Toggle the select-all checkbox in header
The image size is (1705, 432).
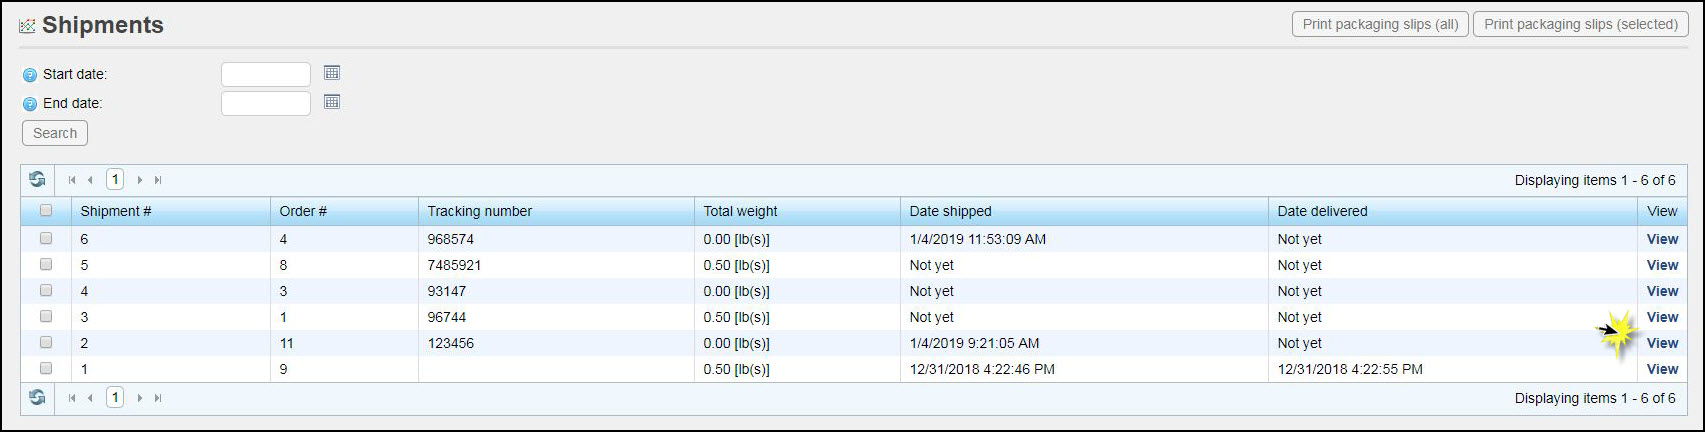coord(46,211)
